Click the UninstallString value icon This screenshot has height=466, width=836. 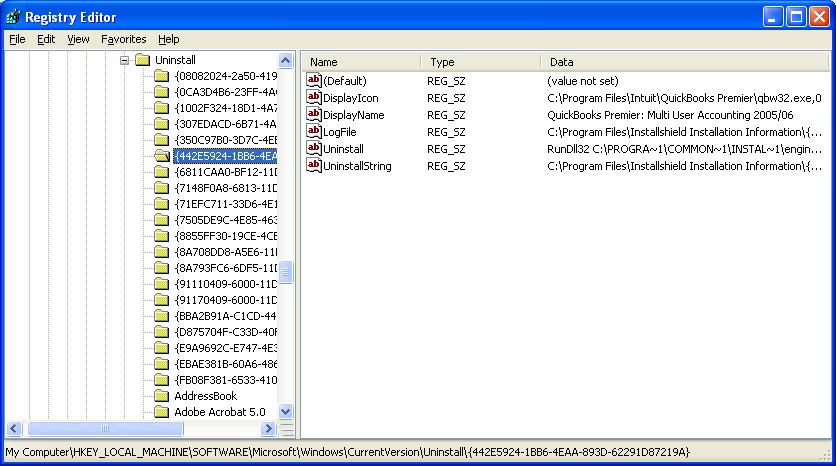click(314, 166)
